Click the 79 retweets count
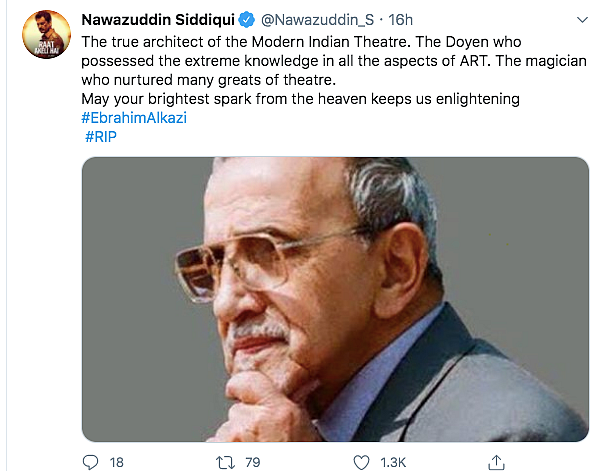This screenshot has width=604, height=471. click(253, 462)
